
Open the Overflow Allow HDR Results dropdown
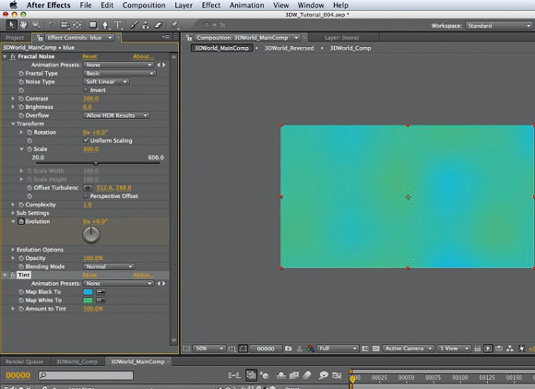[116, 115]
